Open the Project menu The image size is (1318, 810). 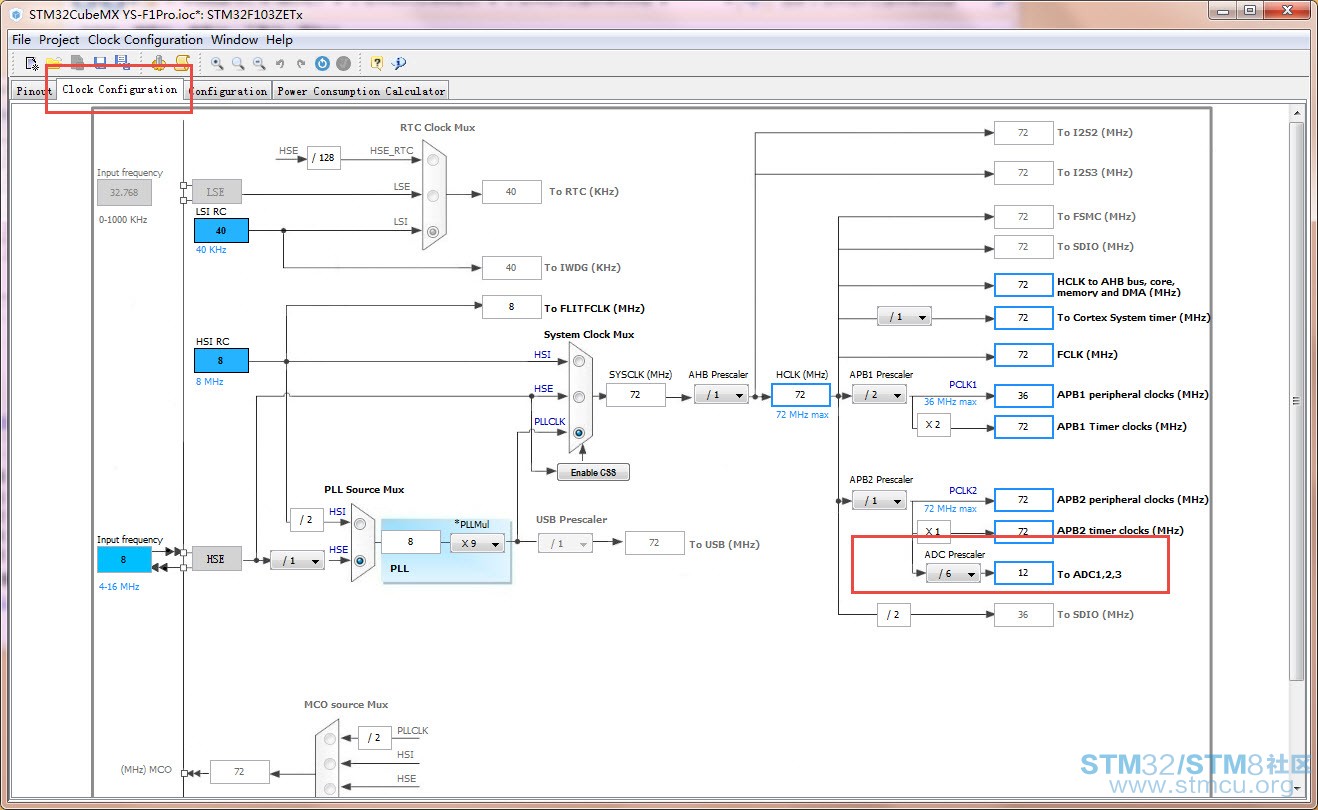pyautogui.click(x=59, y=40)
